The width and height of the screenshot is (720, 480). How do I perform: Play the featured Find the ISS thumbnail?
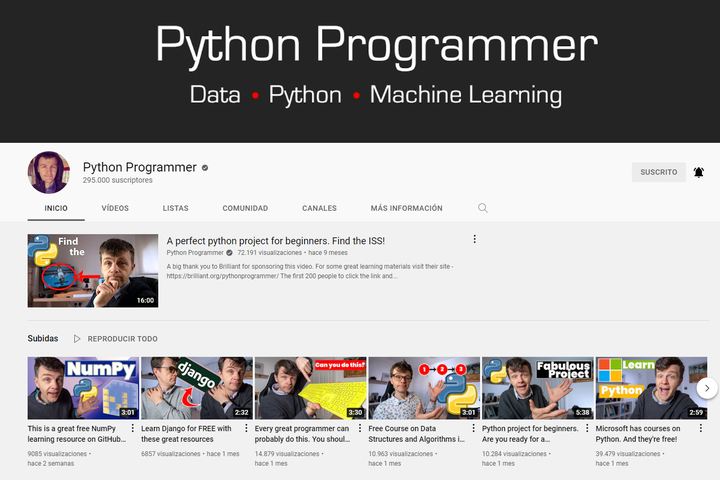coord(93,271)
